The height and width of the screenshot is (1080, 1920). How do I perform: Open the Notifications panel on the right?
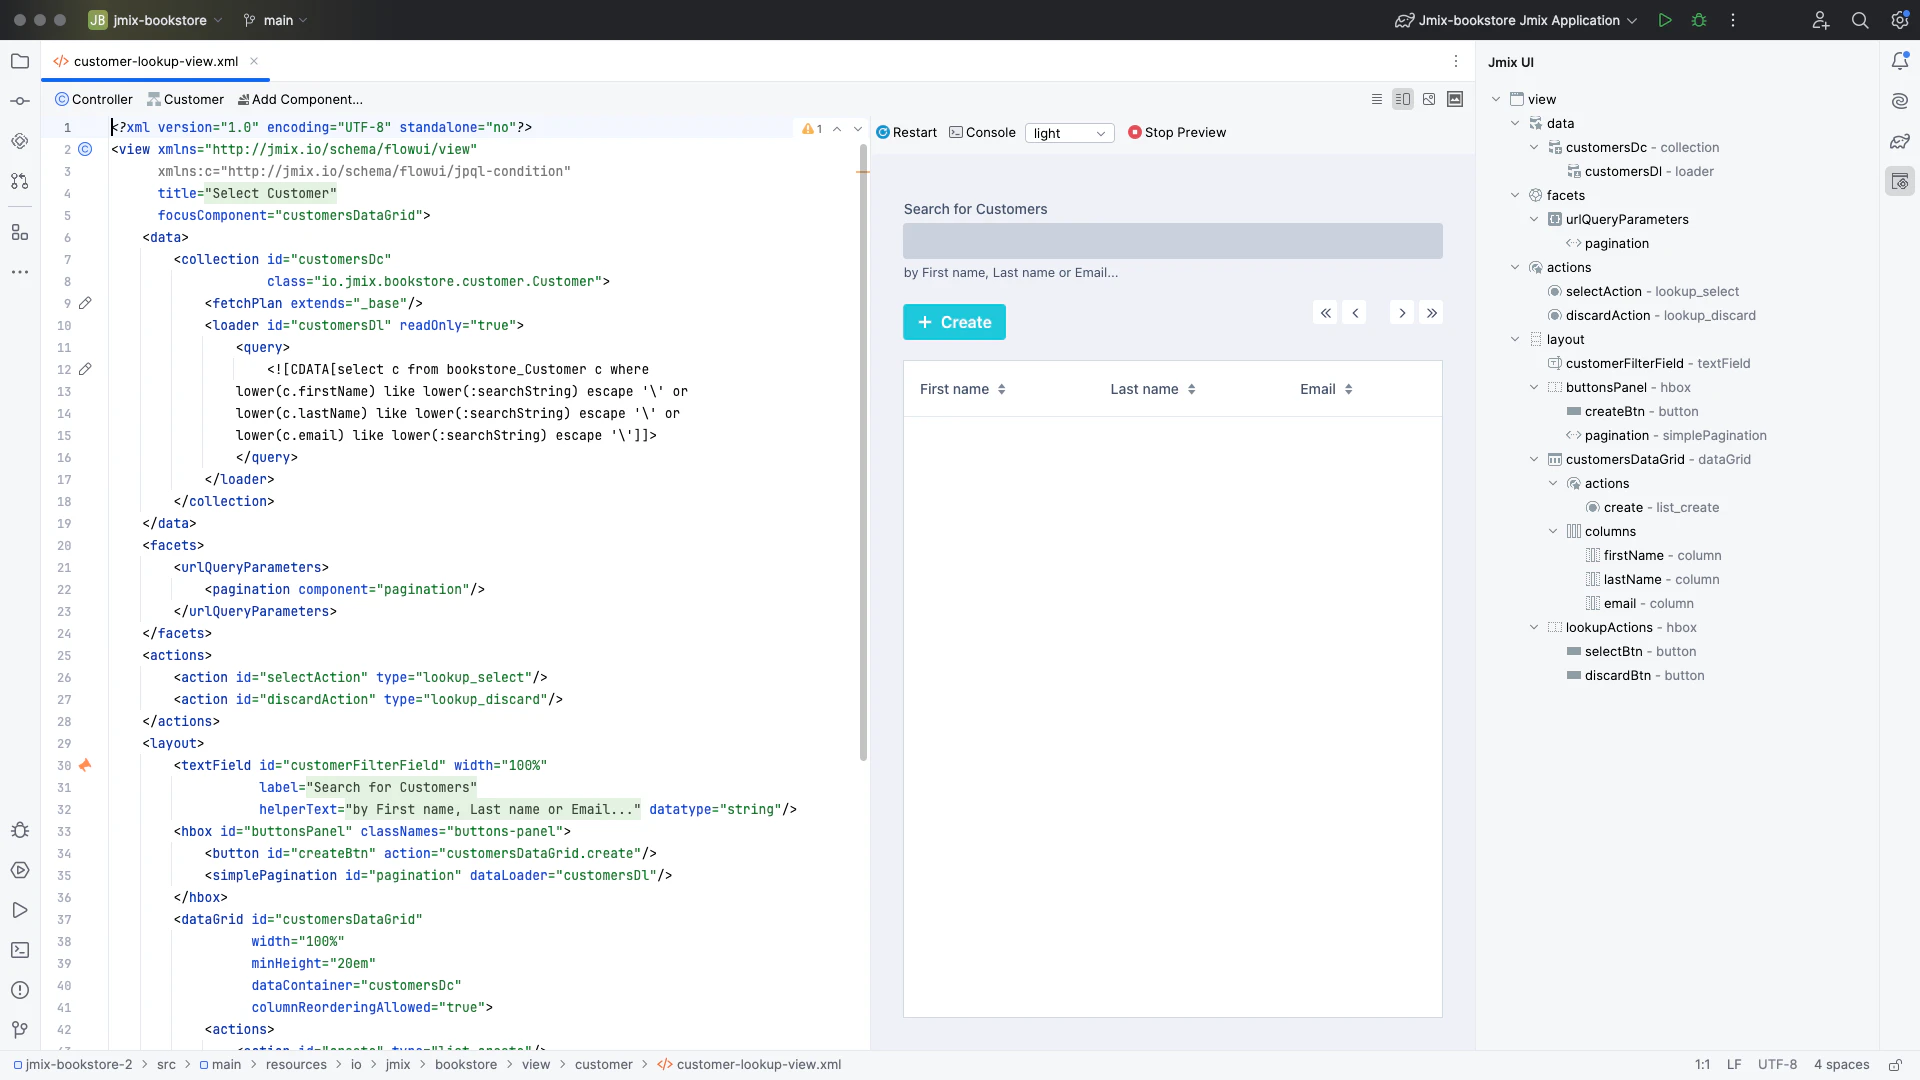pos(1901,61)
